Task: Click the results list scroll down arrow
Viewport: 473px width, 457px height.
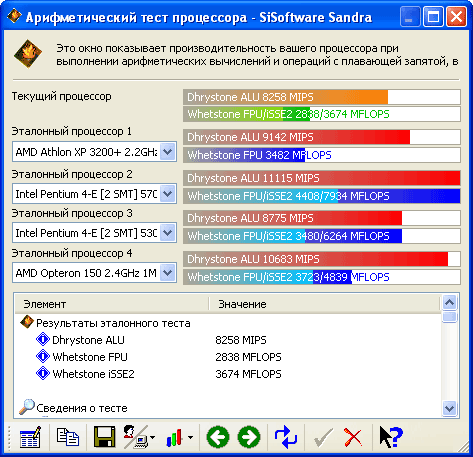Action: point(450,408)
